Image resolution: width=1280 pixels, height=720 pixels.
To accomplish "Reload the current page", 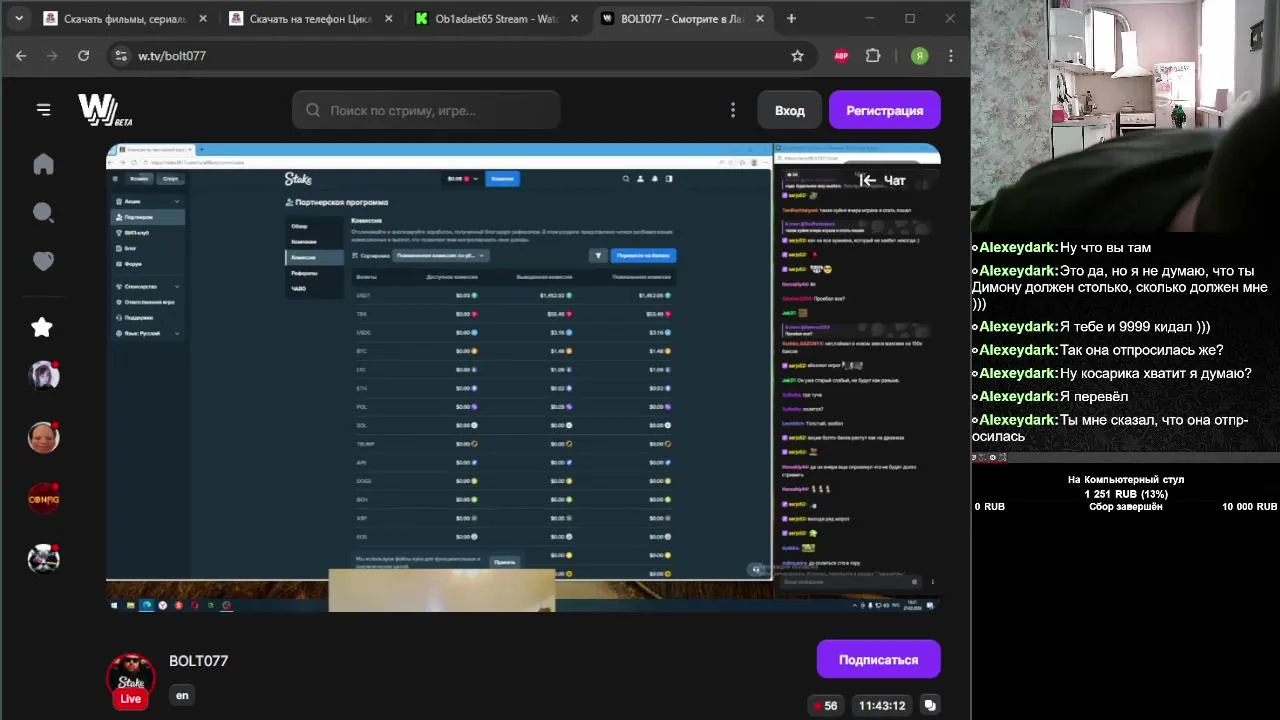I will (84, 56).
